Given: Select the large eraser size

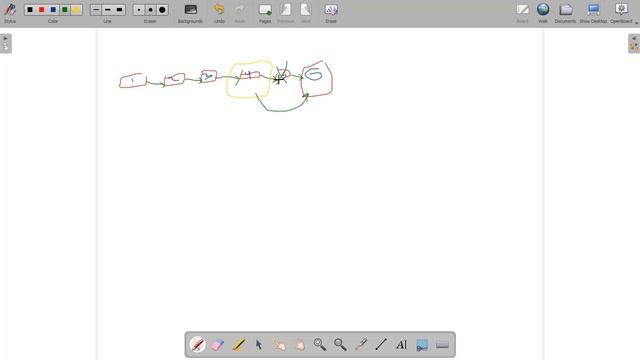Looking at the screenshot, I should coord(162,9).
